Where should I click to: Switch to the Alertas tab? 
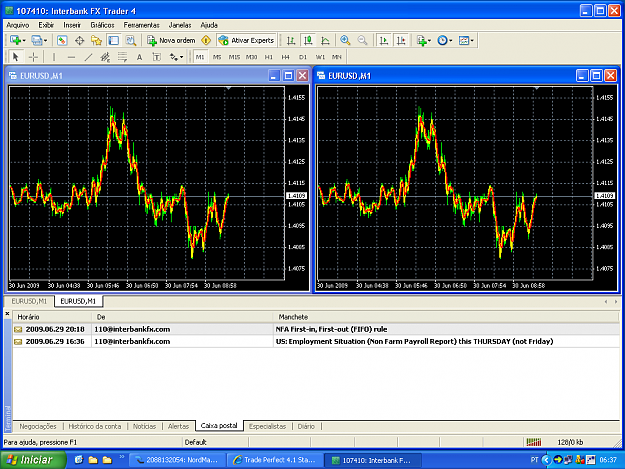tap(178, 426)
